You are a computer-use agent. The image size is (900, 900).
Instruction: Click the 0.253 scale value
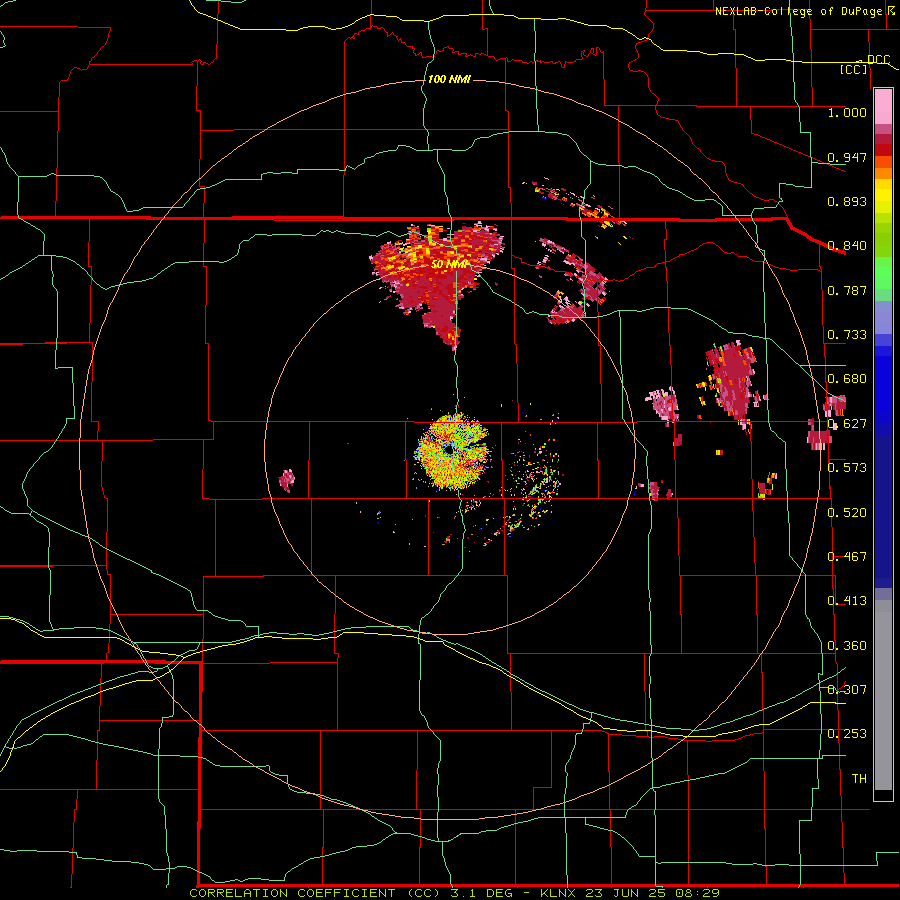click(x=847, y=734)
